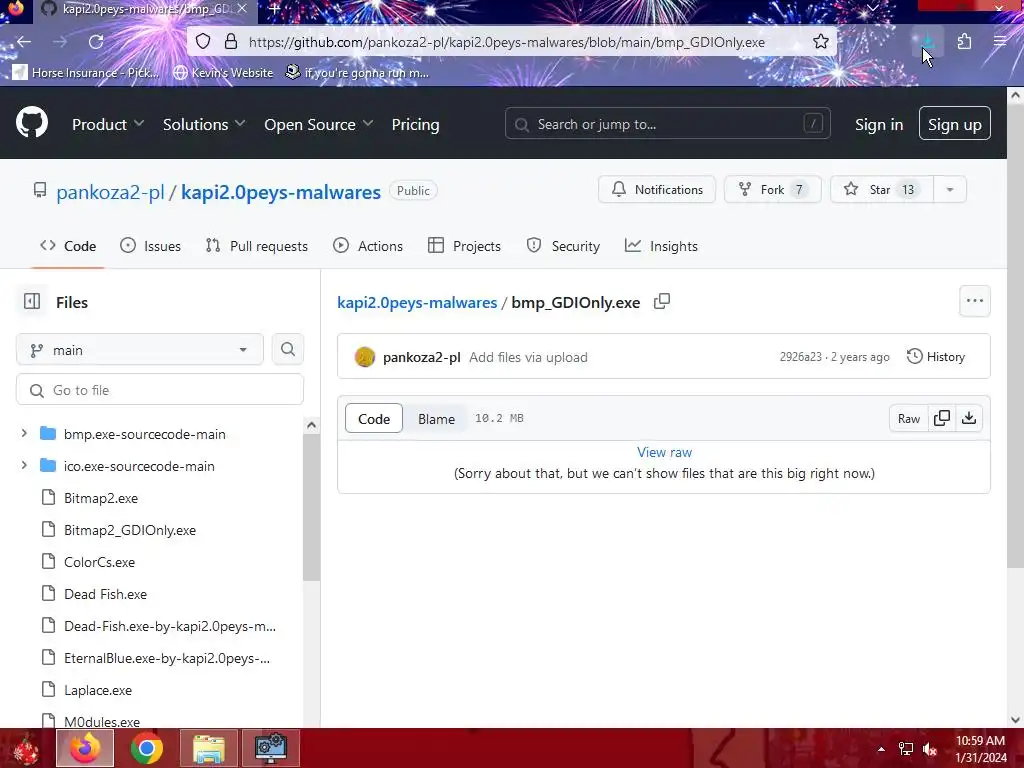Close the kapi2.0peys-malwares tab
The image size is (1024, 768).
click(242, 9)
